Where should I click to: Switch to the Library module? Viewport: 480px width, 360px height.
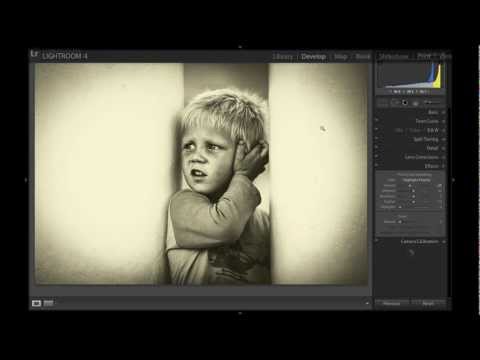283,57
